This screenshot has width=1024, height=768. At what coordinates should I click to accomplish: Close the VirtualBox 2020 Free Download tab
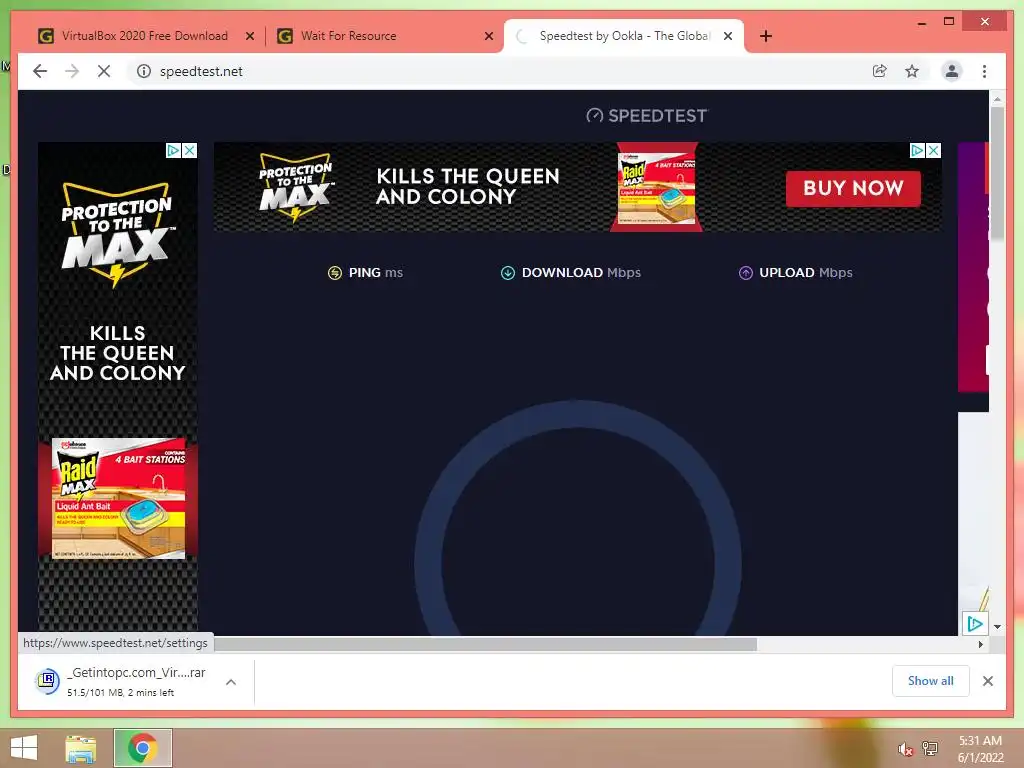click(249, 37)
